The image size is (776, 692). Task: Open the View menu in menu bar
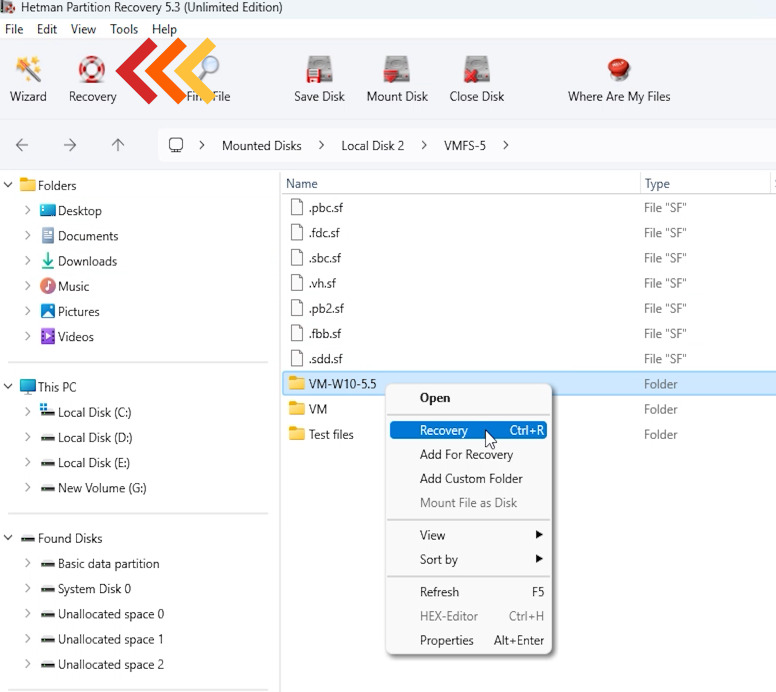(x=83, y=29)
